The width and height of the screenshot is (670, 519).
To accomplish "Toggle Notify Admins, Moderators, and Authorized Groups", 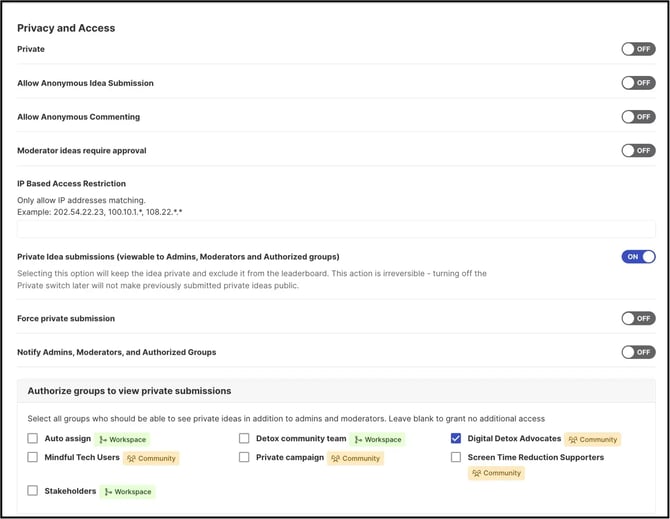I will (638, 352).
